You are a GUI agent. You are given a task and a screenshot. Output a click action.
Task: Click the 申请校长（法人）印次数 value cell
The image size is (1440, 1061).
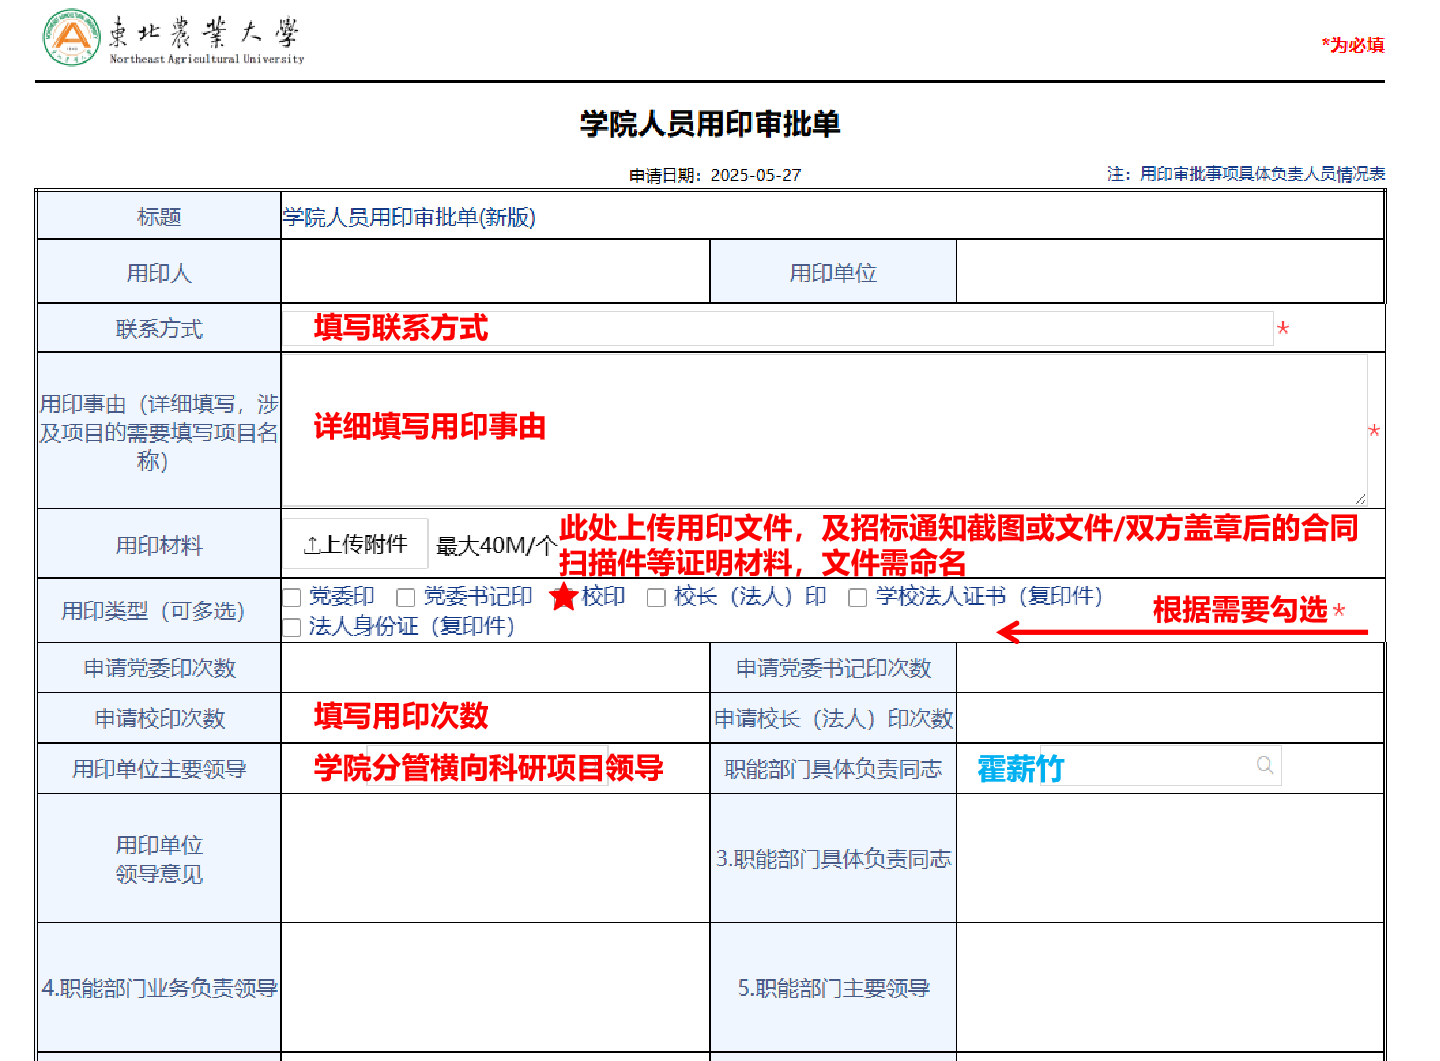[x=1169, y=718]
